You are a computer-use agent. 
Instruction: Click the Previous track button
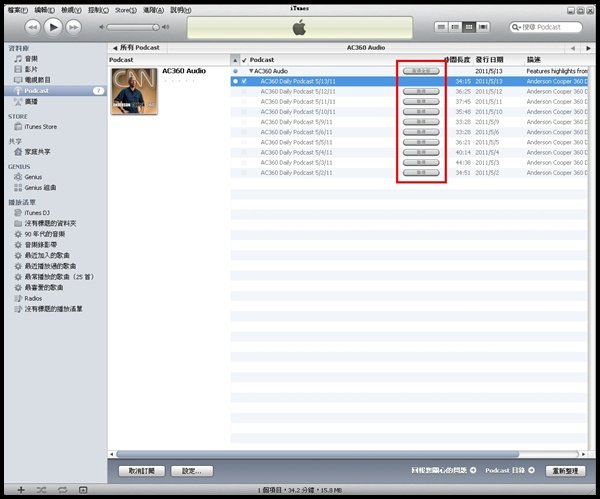pos(33,27)
